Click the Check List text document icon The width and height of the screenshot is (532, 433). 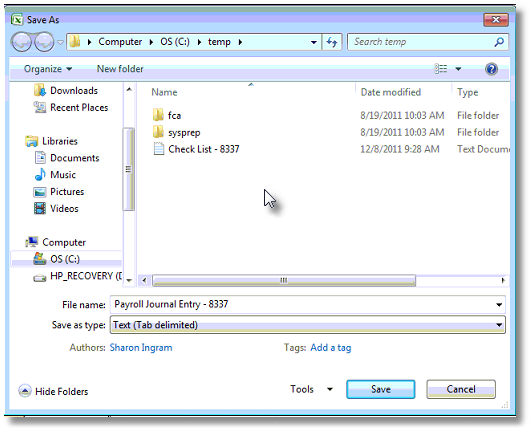click(158, 149)
